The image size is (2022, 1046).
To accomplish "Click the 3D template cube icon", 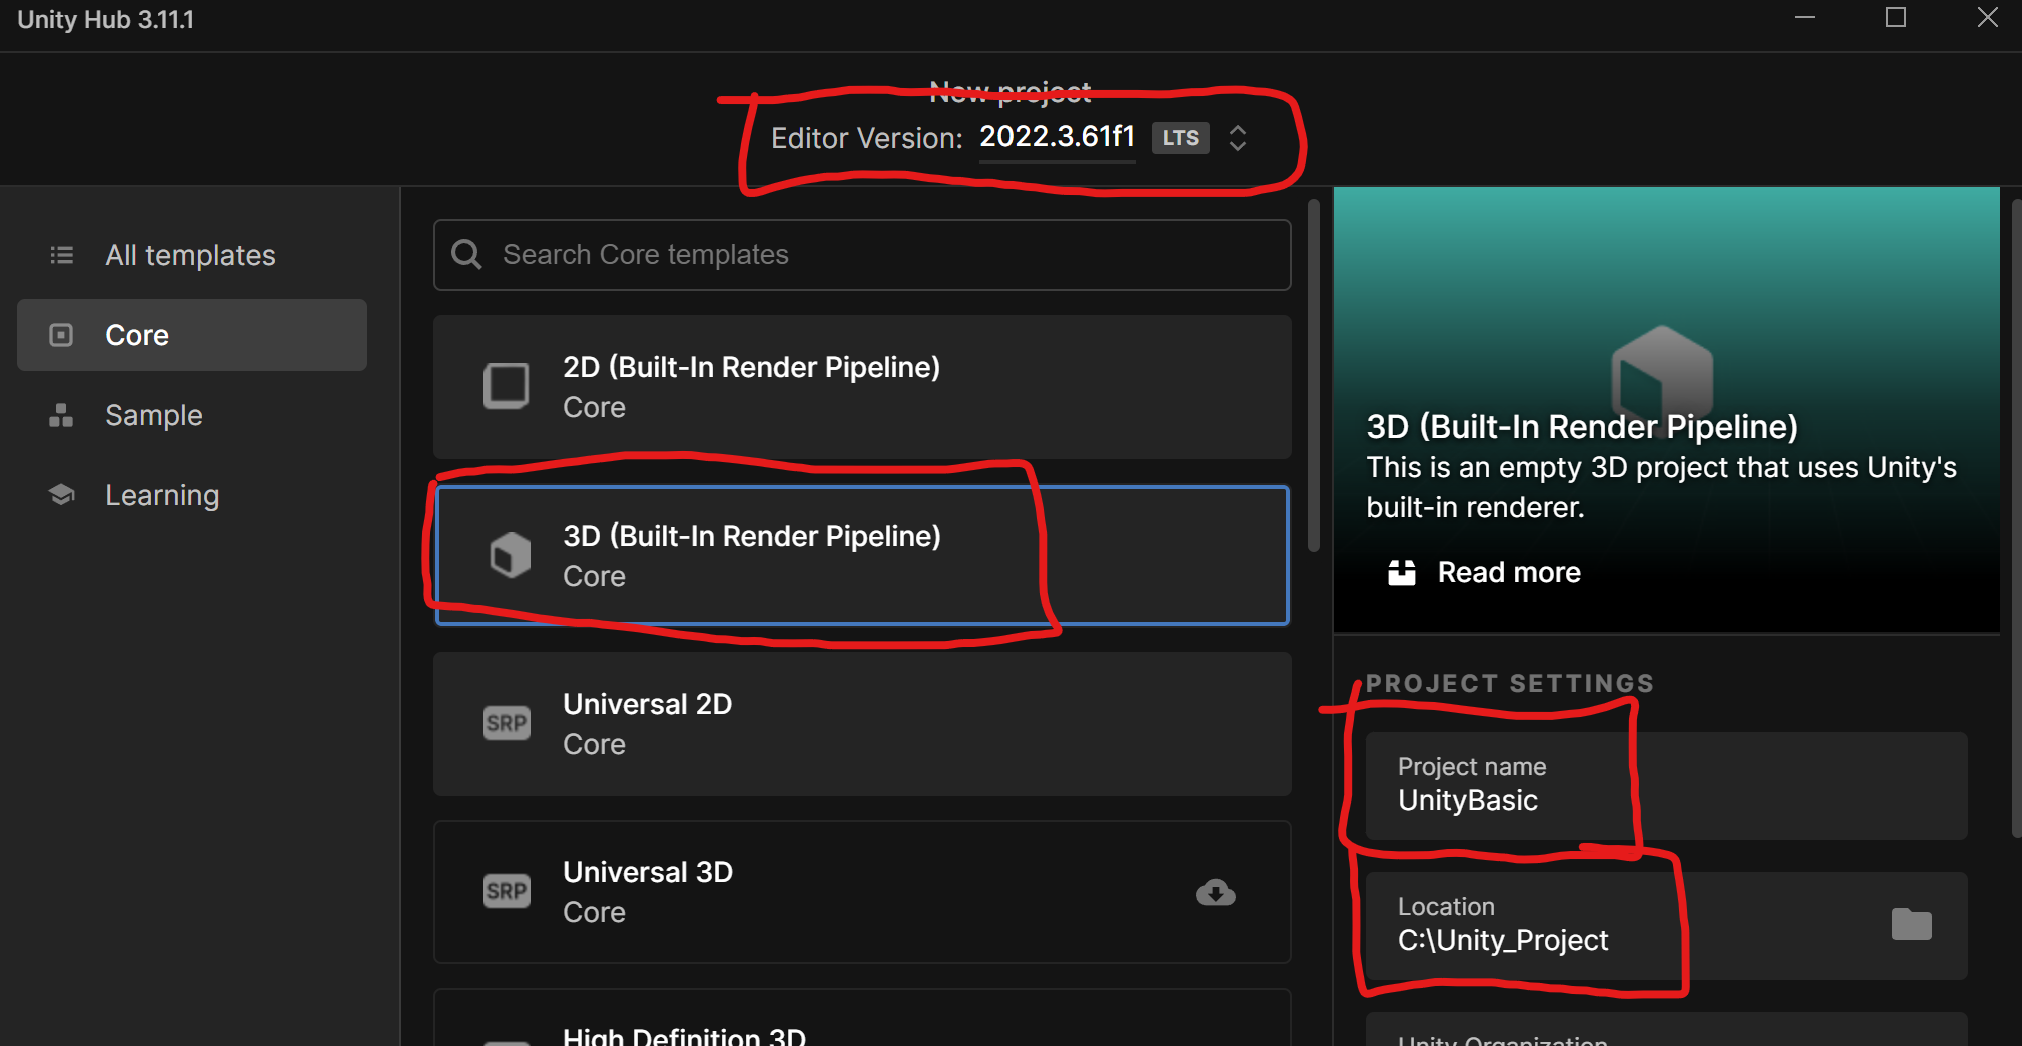I will click(510, 555).
